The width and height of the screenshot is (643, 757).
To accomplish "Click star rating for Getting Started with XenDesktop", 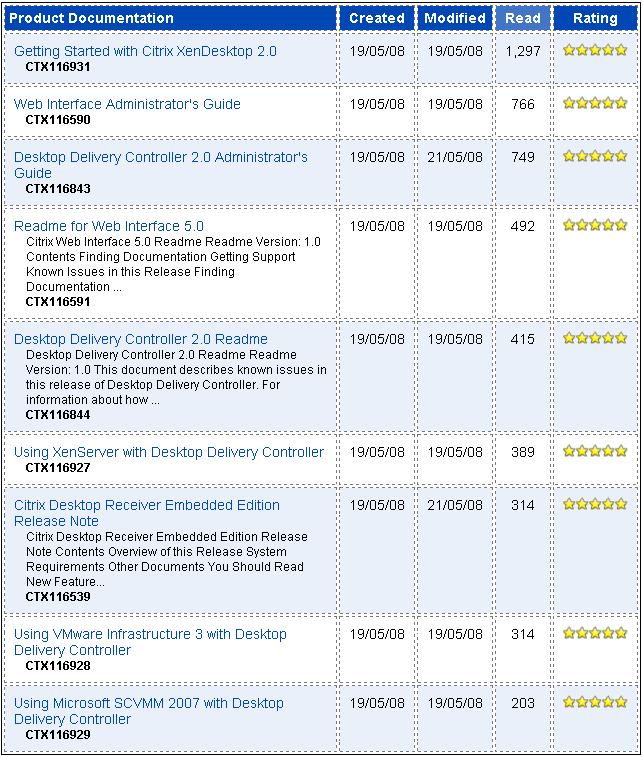I will click(595, 50).
